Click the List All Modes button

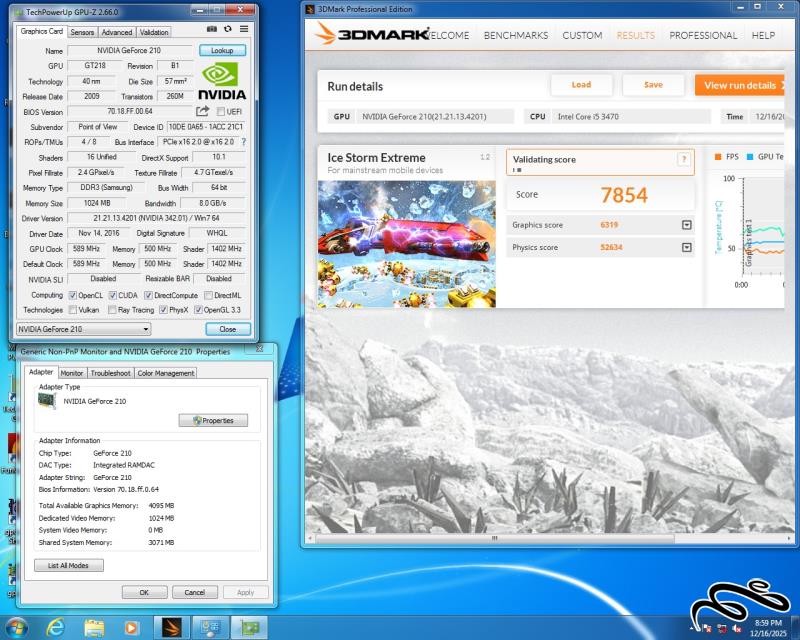pos(68,565)
